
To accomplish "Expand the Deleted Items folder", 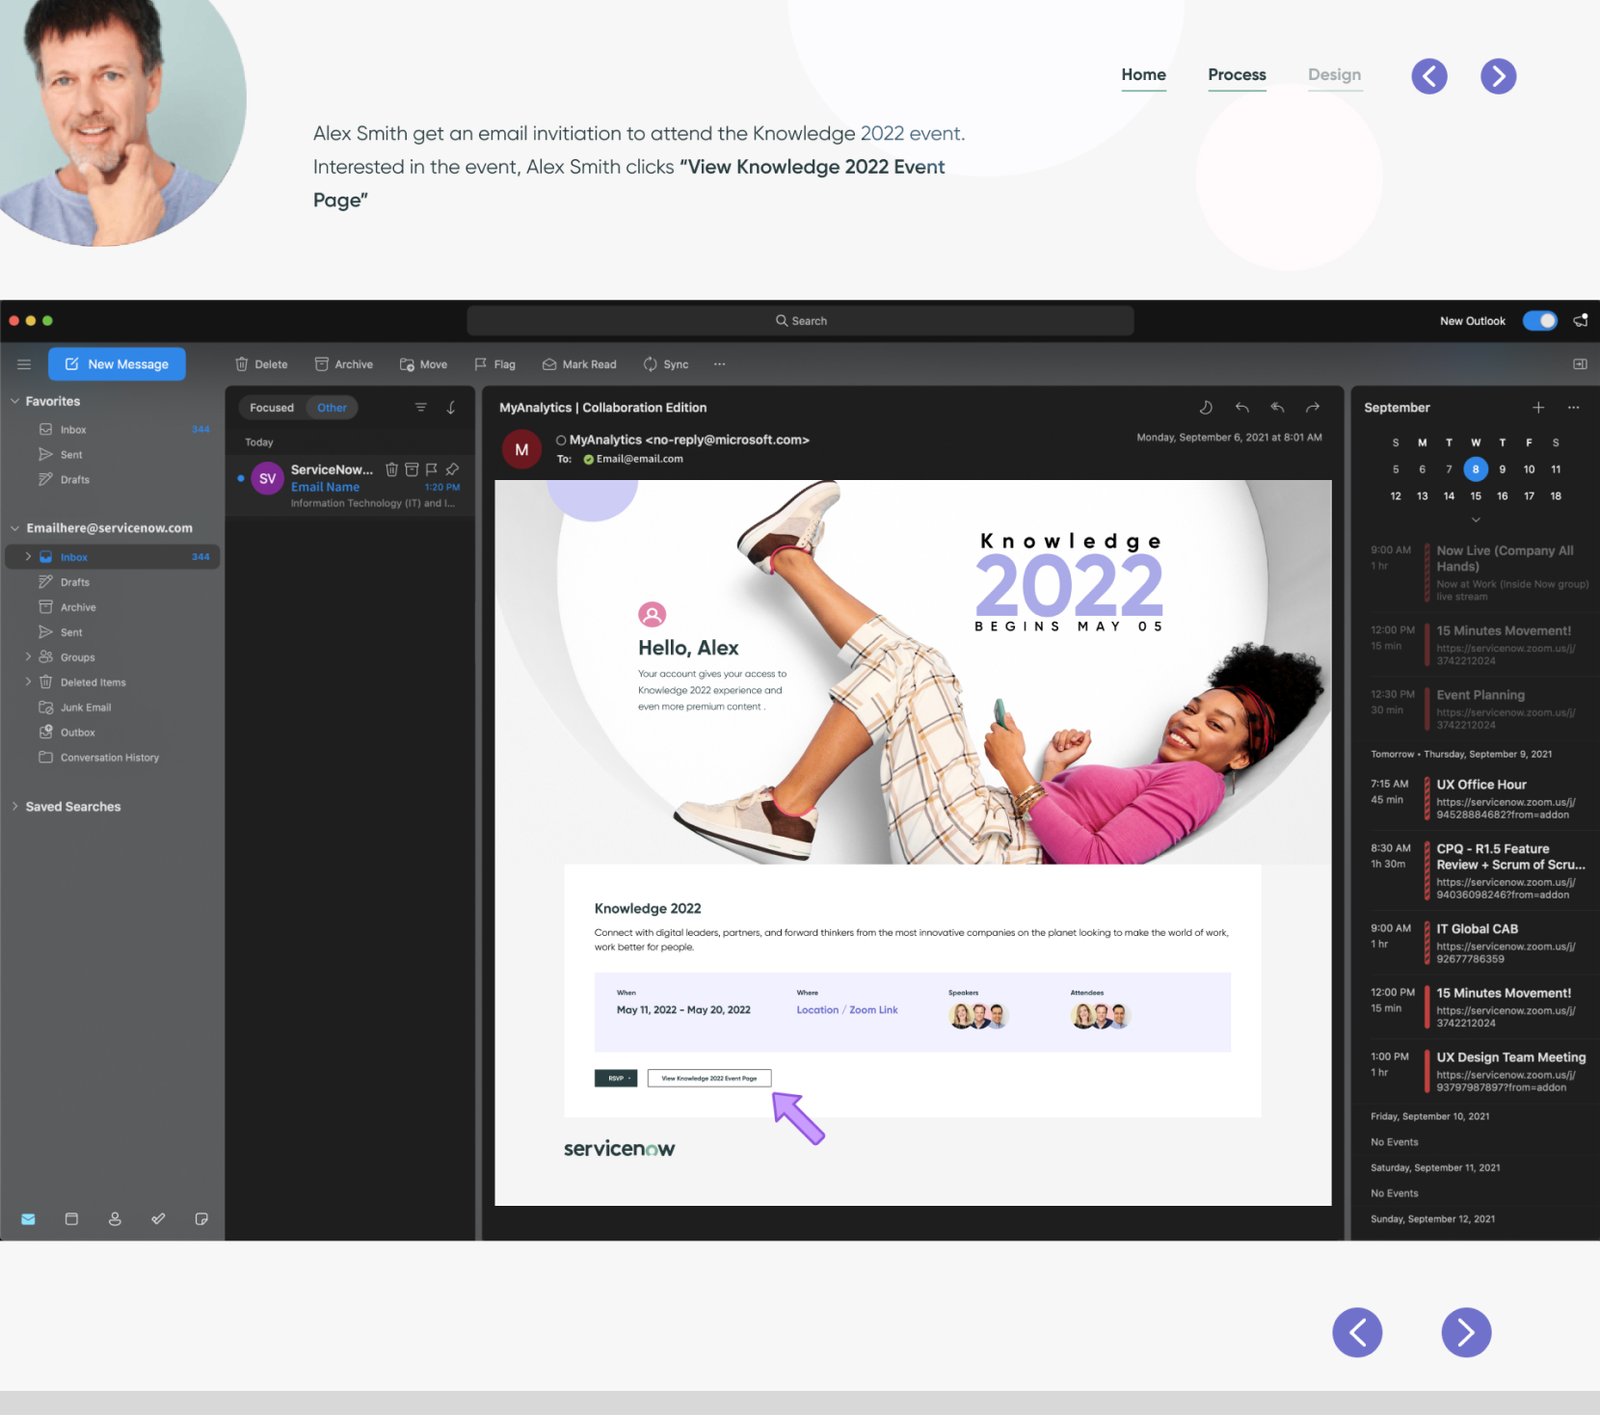I will tap(28, 682).
